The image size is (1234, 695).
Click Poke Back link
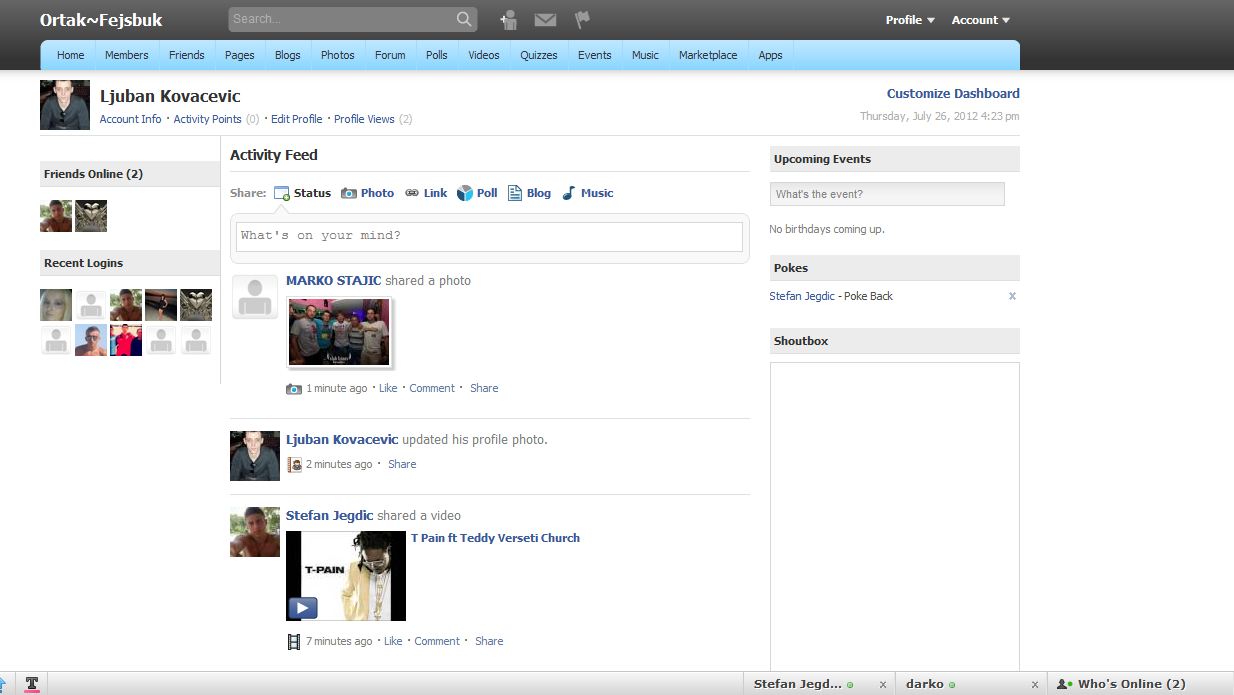click(868, 296)
